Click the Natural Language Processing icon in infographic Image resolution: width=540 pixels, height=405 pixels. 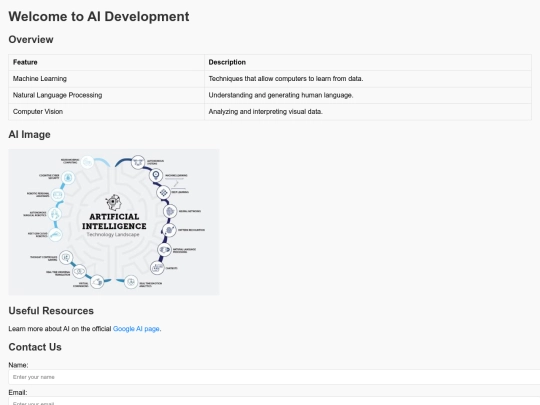pos(165,250)
